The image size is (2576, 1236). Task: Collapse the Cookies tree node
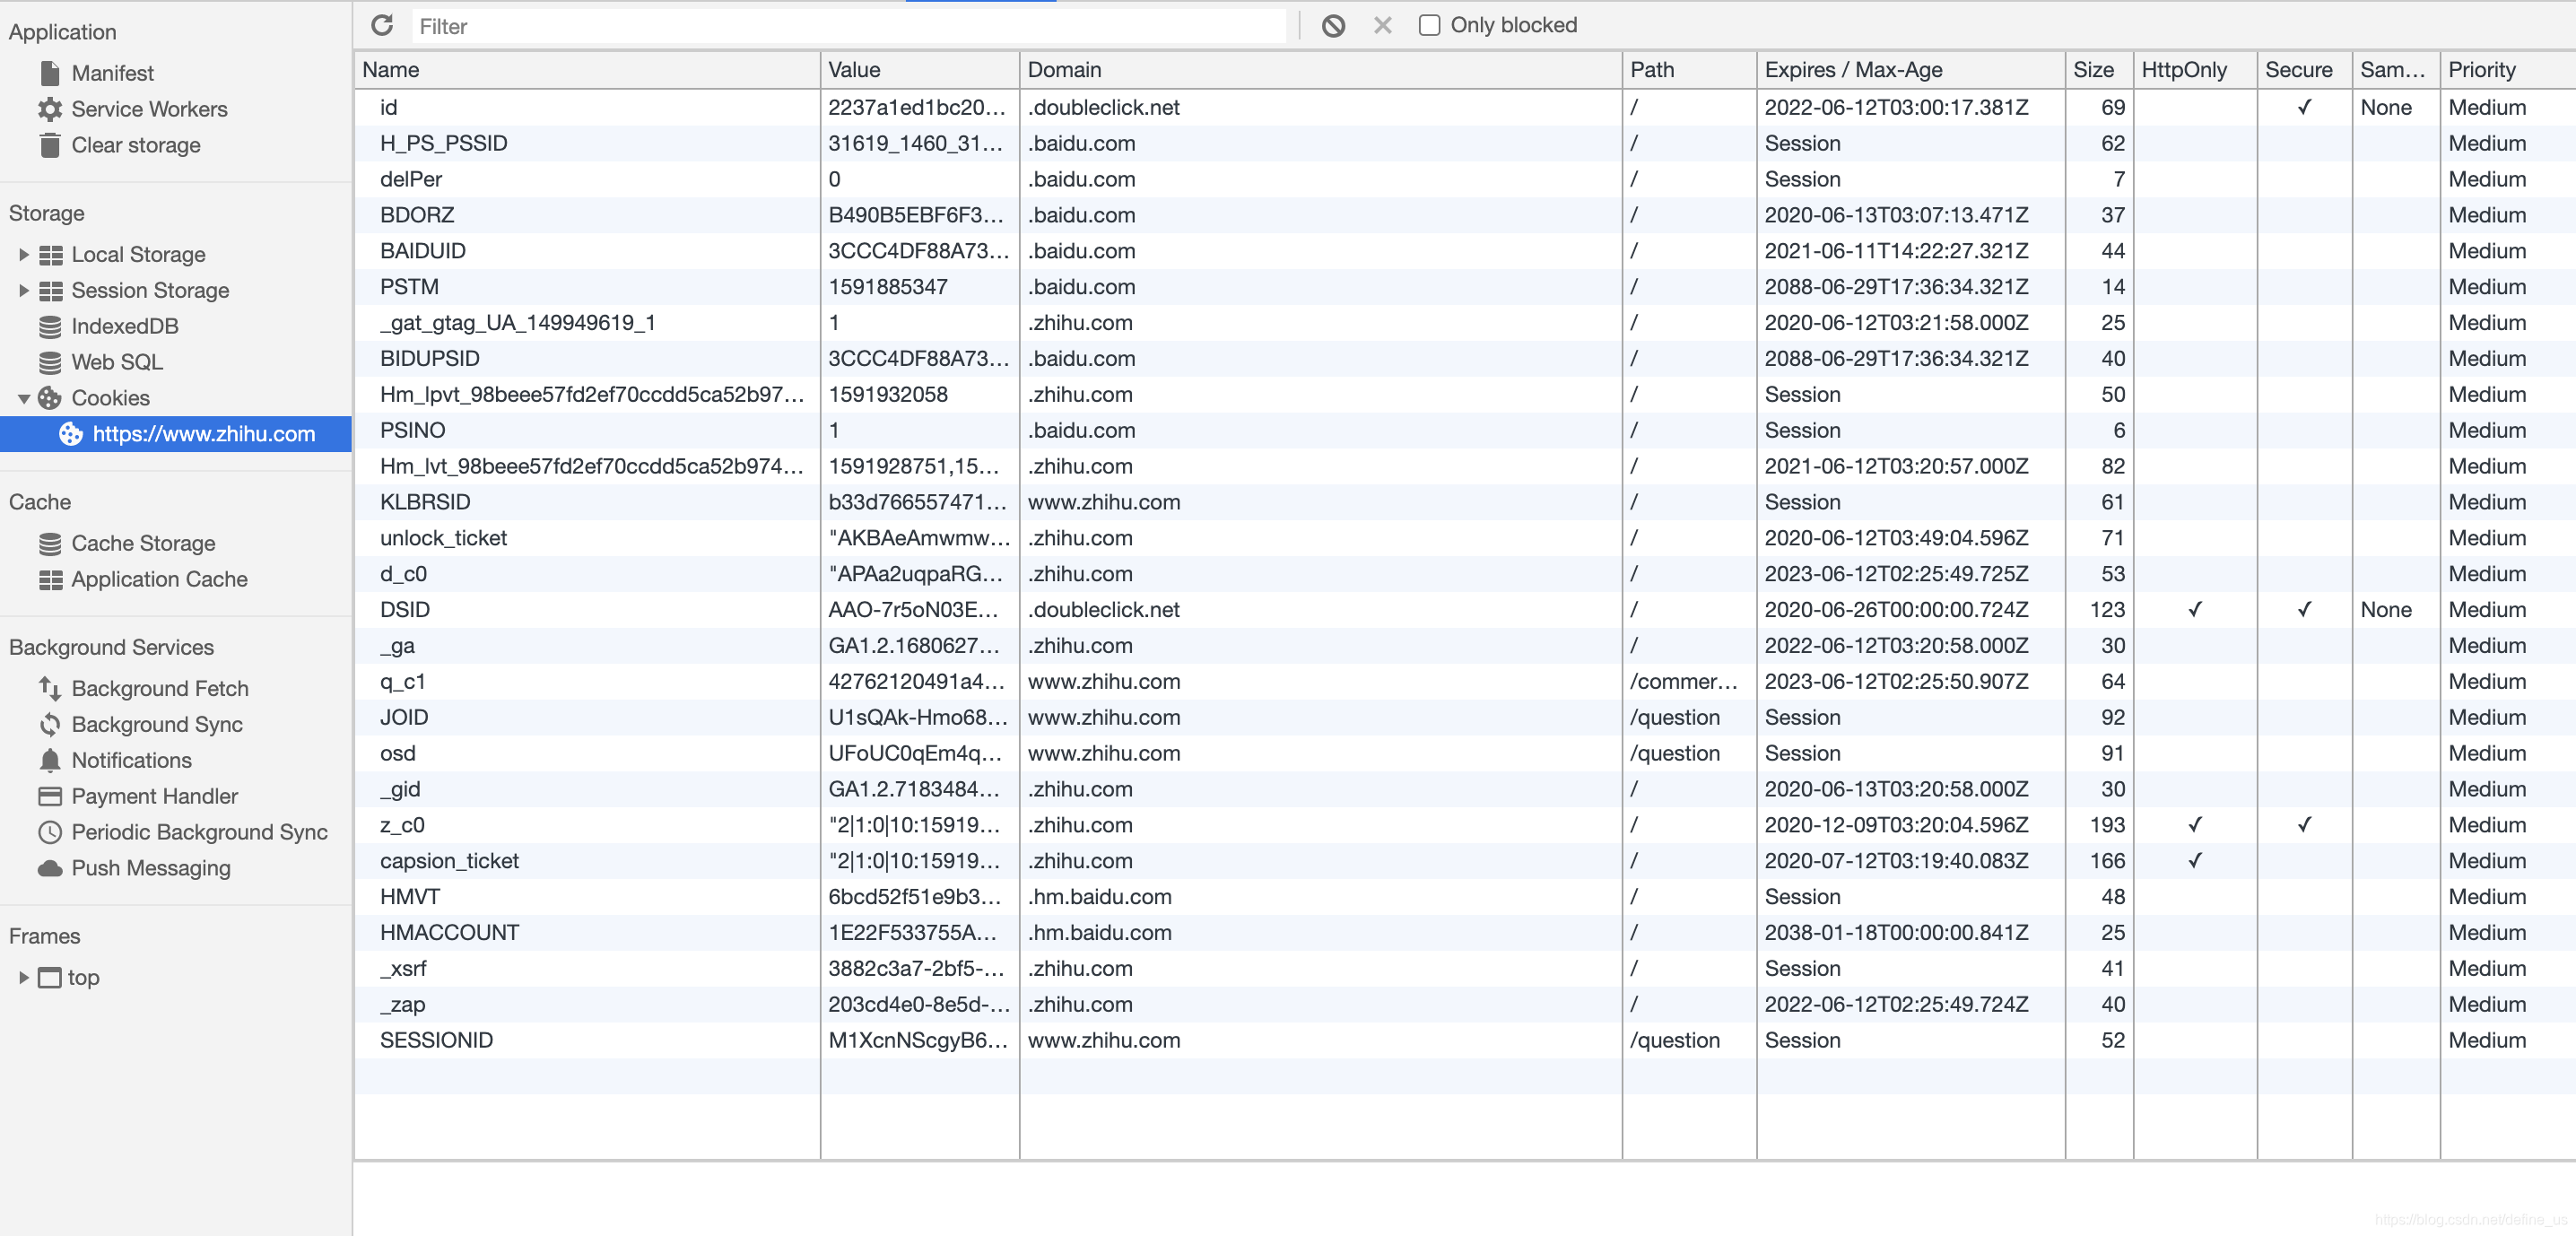tap(24, 399)
